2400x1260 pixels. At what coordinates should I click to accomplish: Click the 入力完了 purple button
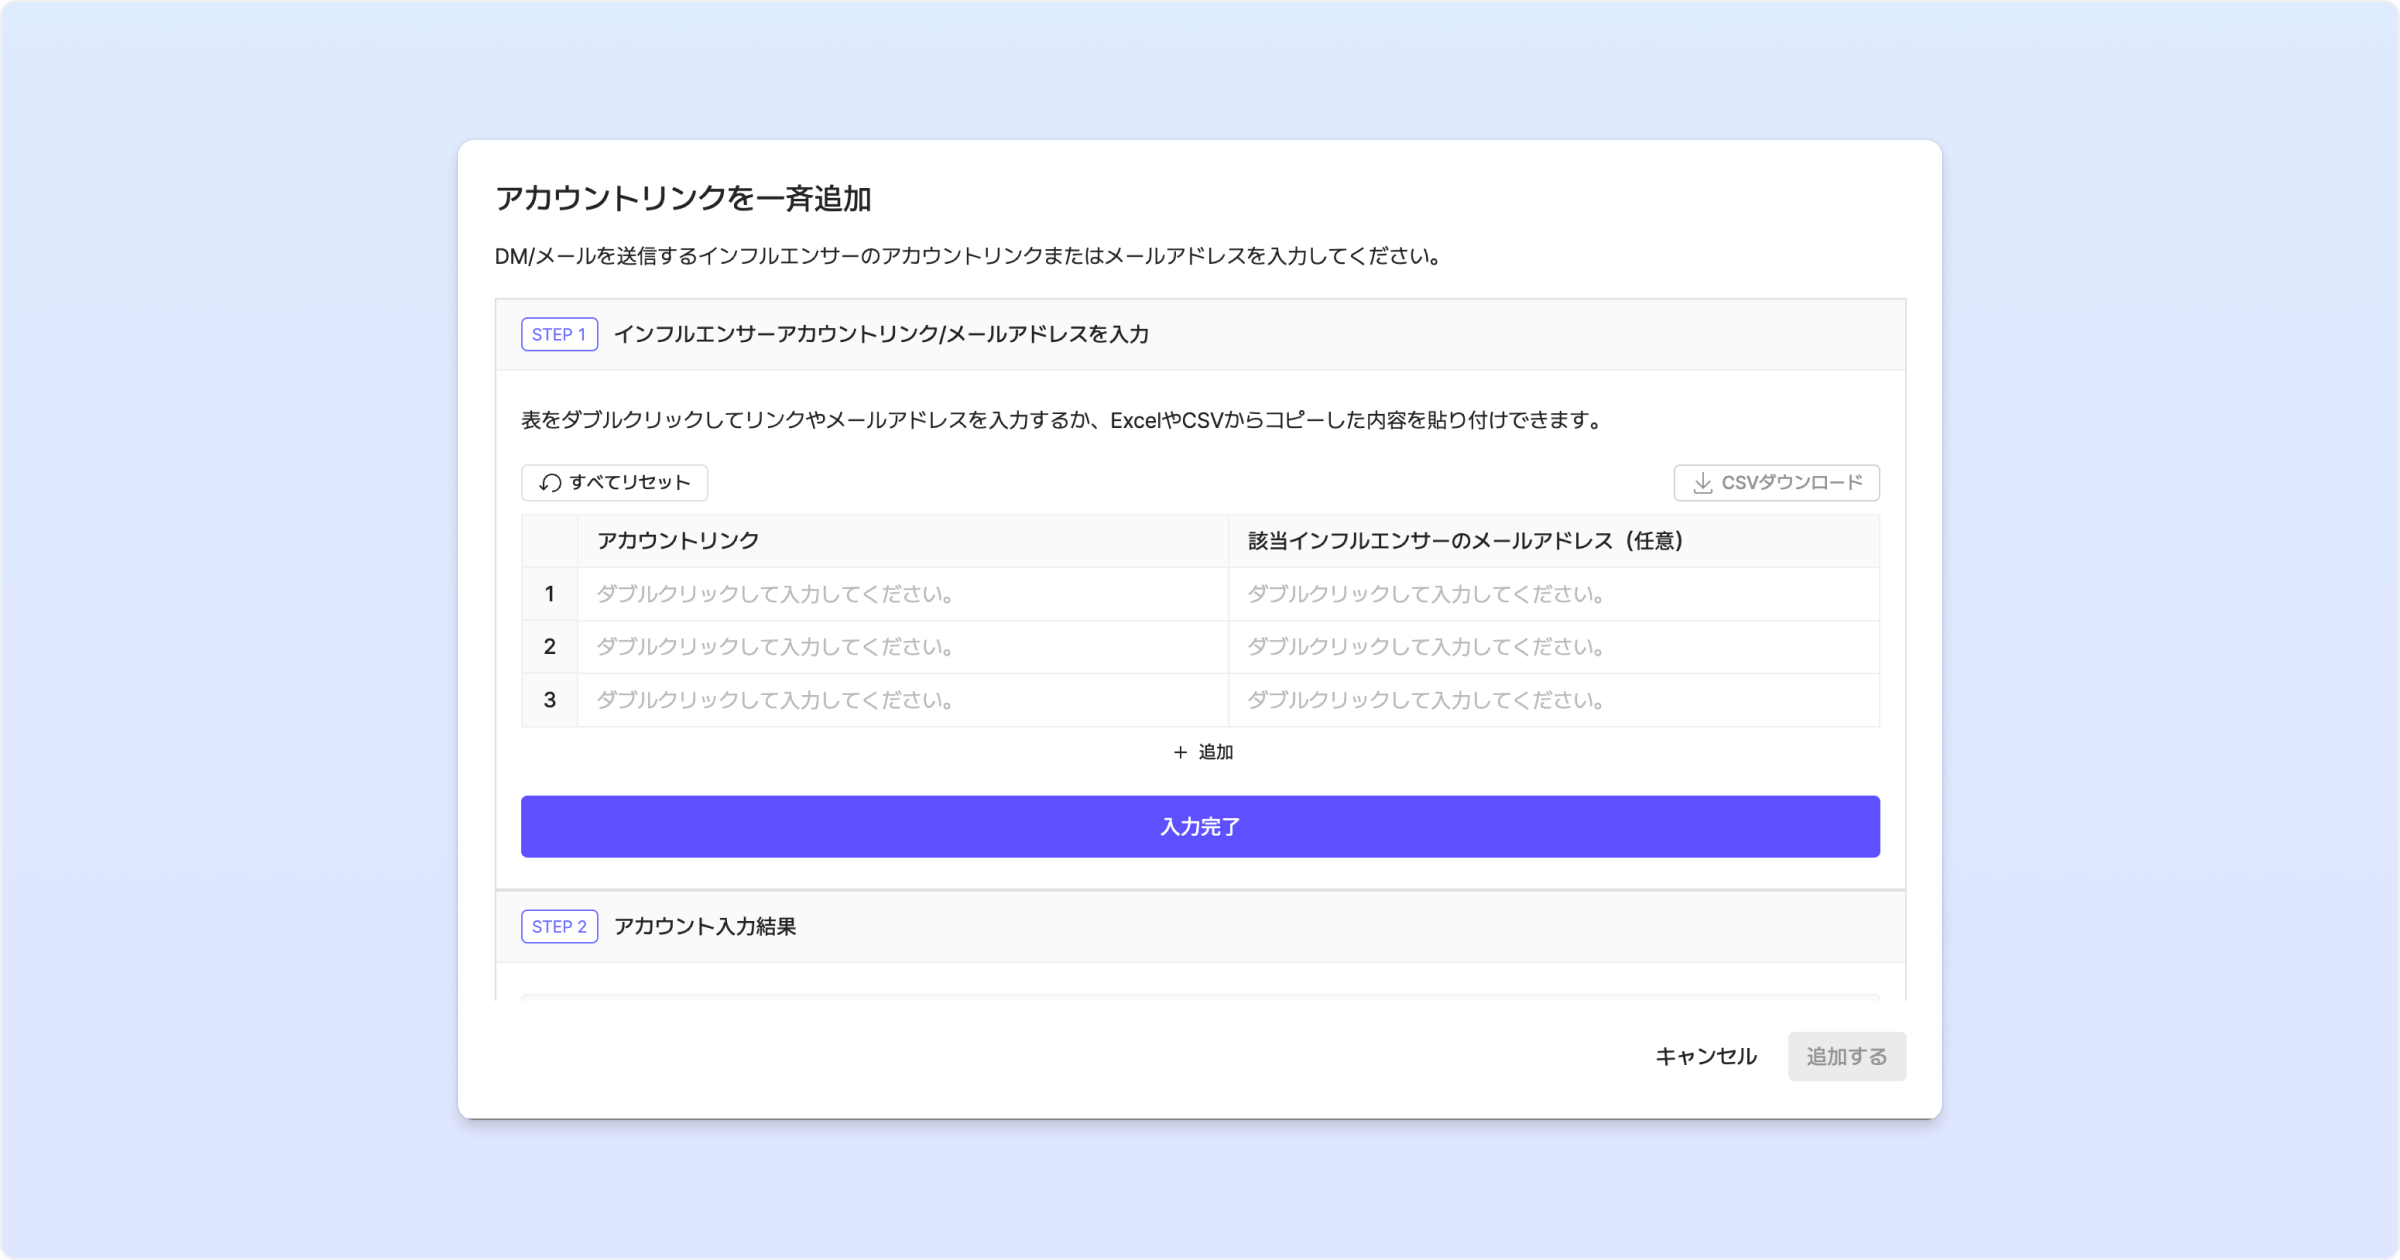pos(1200,827)
